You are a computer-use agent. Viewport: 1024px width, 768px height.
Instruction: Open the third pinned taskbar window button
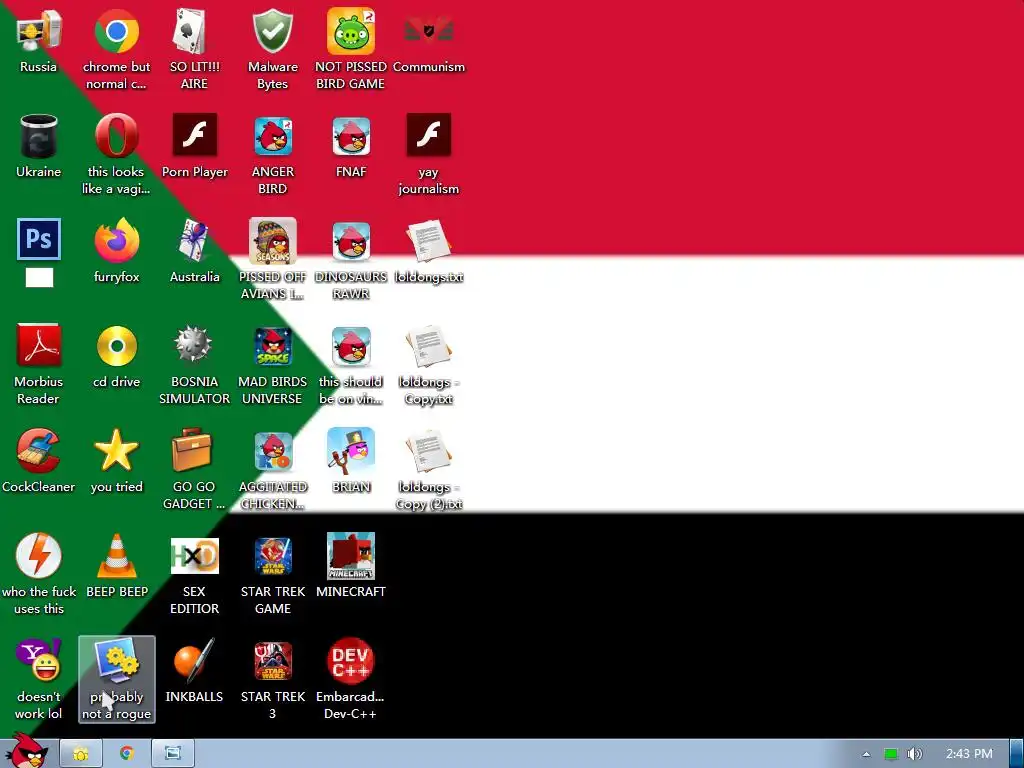tap(173, 754)
